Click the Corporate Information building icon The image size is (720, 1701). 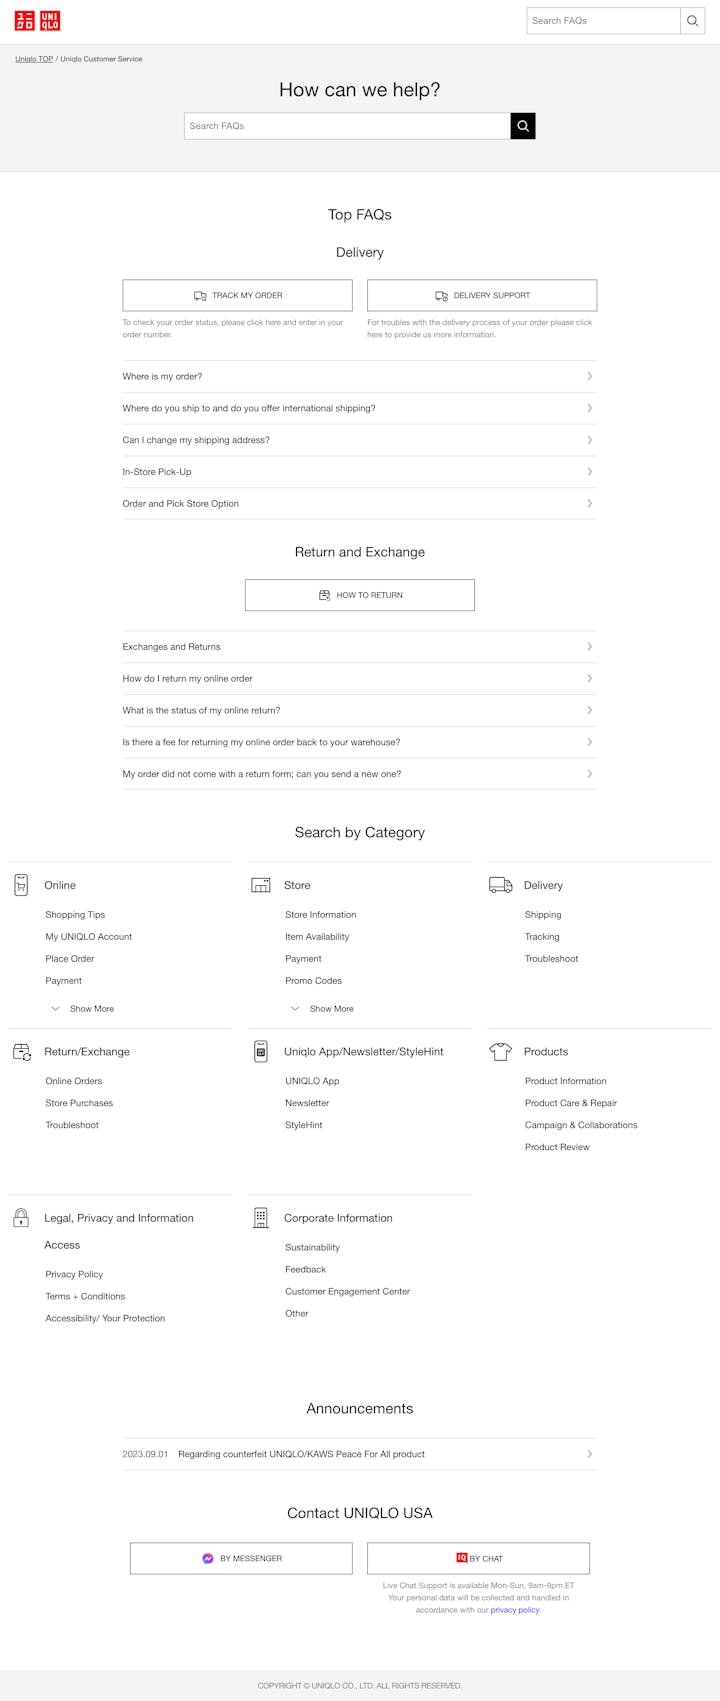[261, 1218]
